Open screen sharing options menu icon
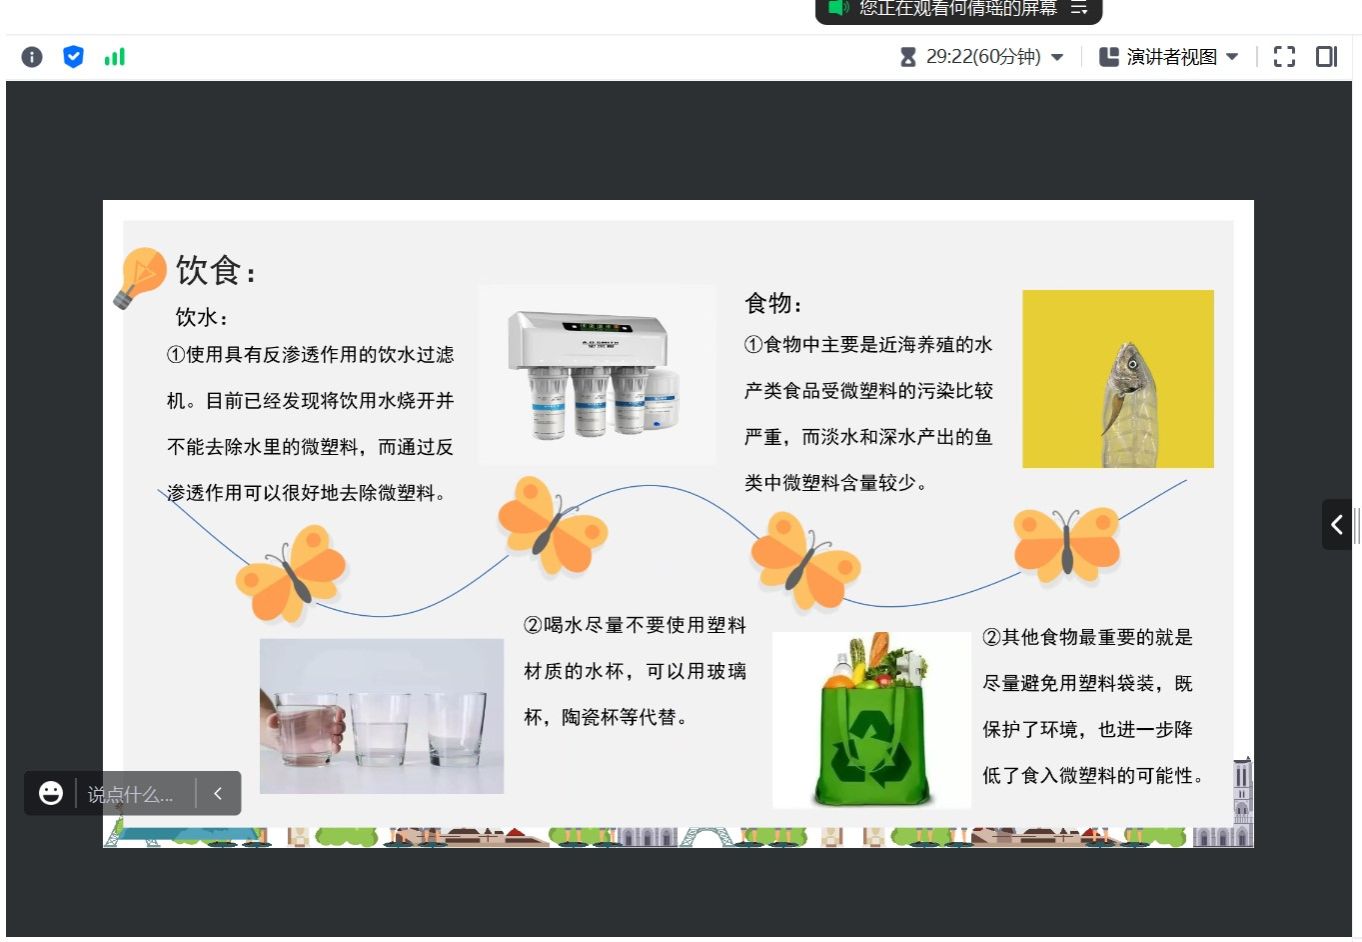1362x942 pixels. pyautogui.click(x=1079, y=8)
